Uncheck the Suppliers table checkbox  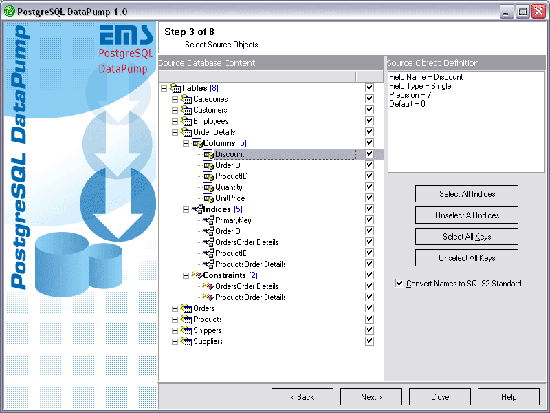tap(369, 341)
